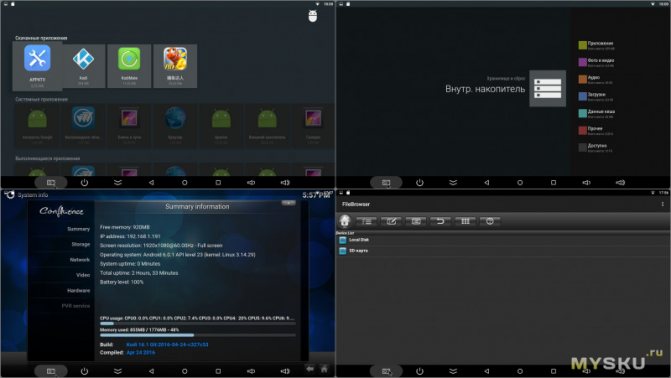The image size is (671, 378).
Task: Raise volume in app list navigation bar
Action: point(285,182)
